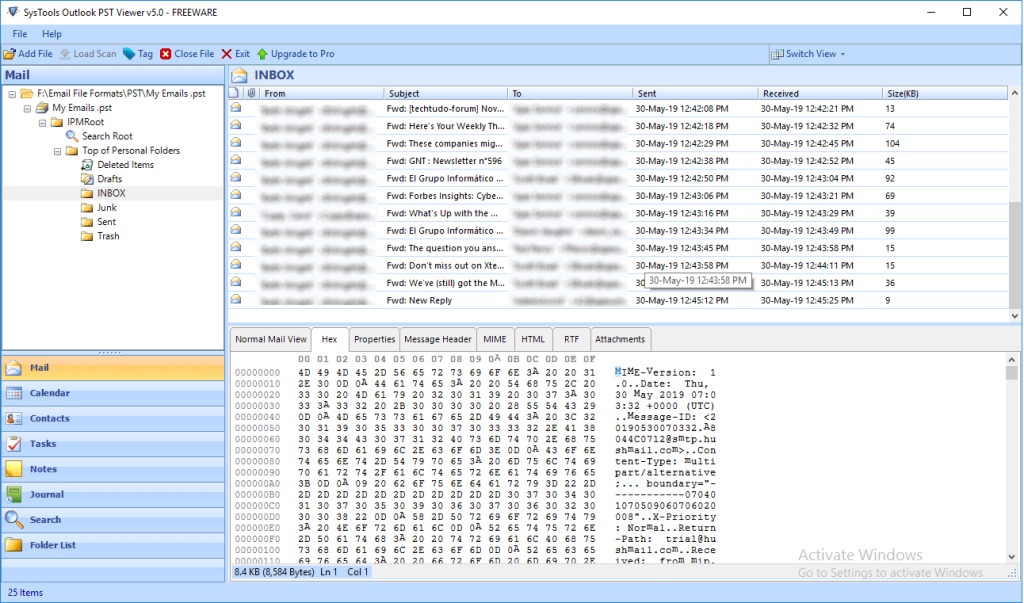The image size is (1024, 603).
Task: Open the Tasks navigation section
Action: [x=113, y=444]
